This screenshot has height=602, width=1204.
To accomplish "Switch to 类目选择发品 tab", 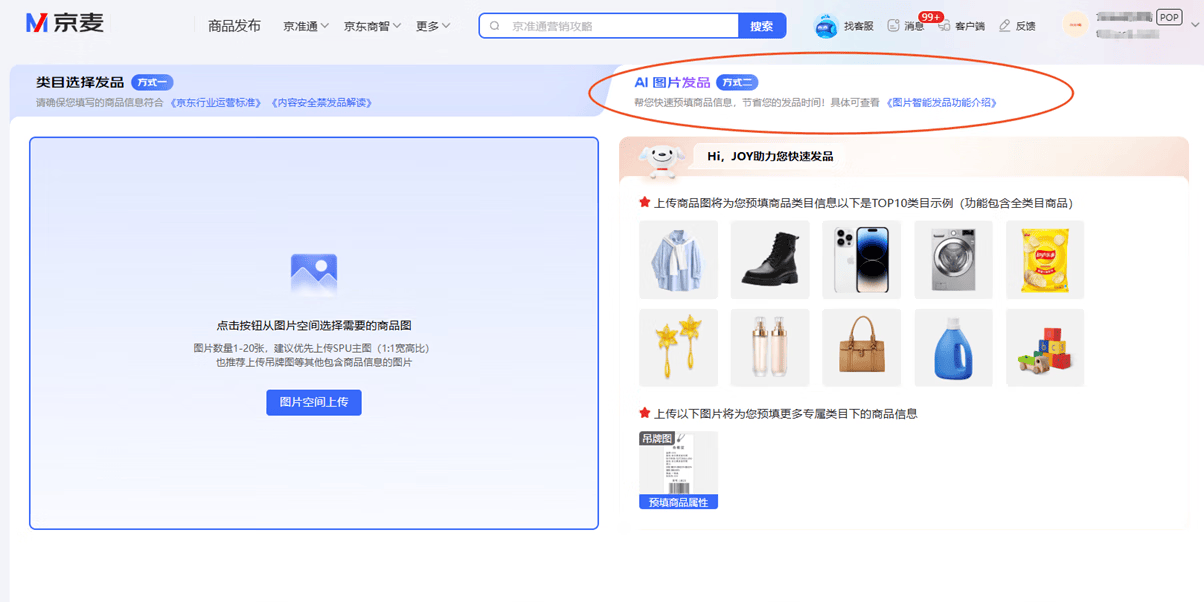I will [x=80, y=82].
